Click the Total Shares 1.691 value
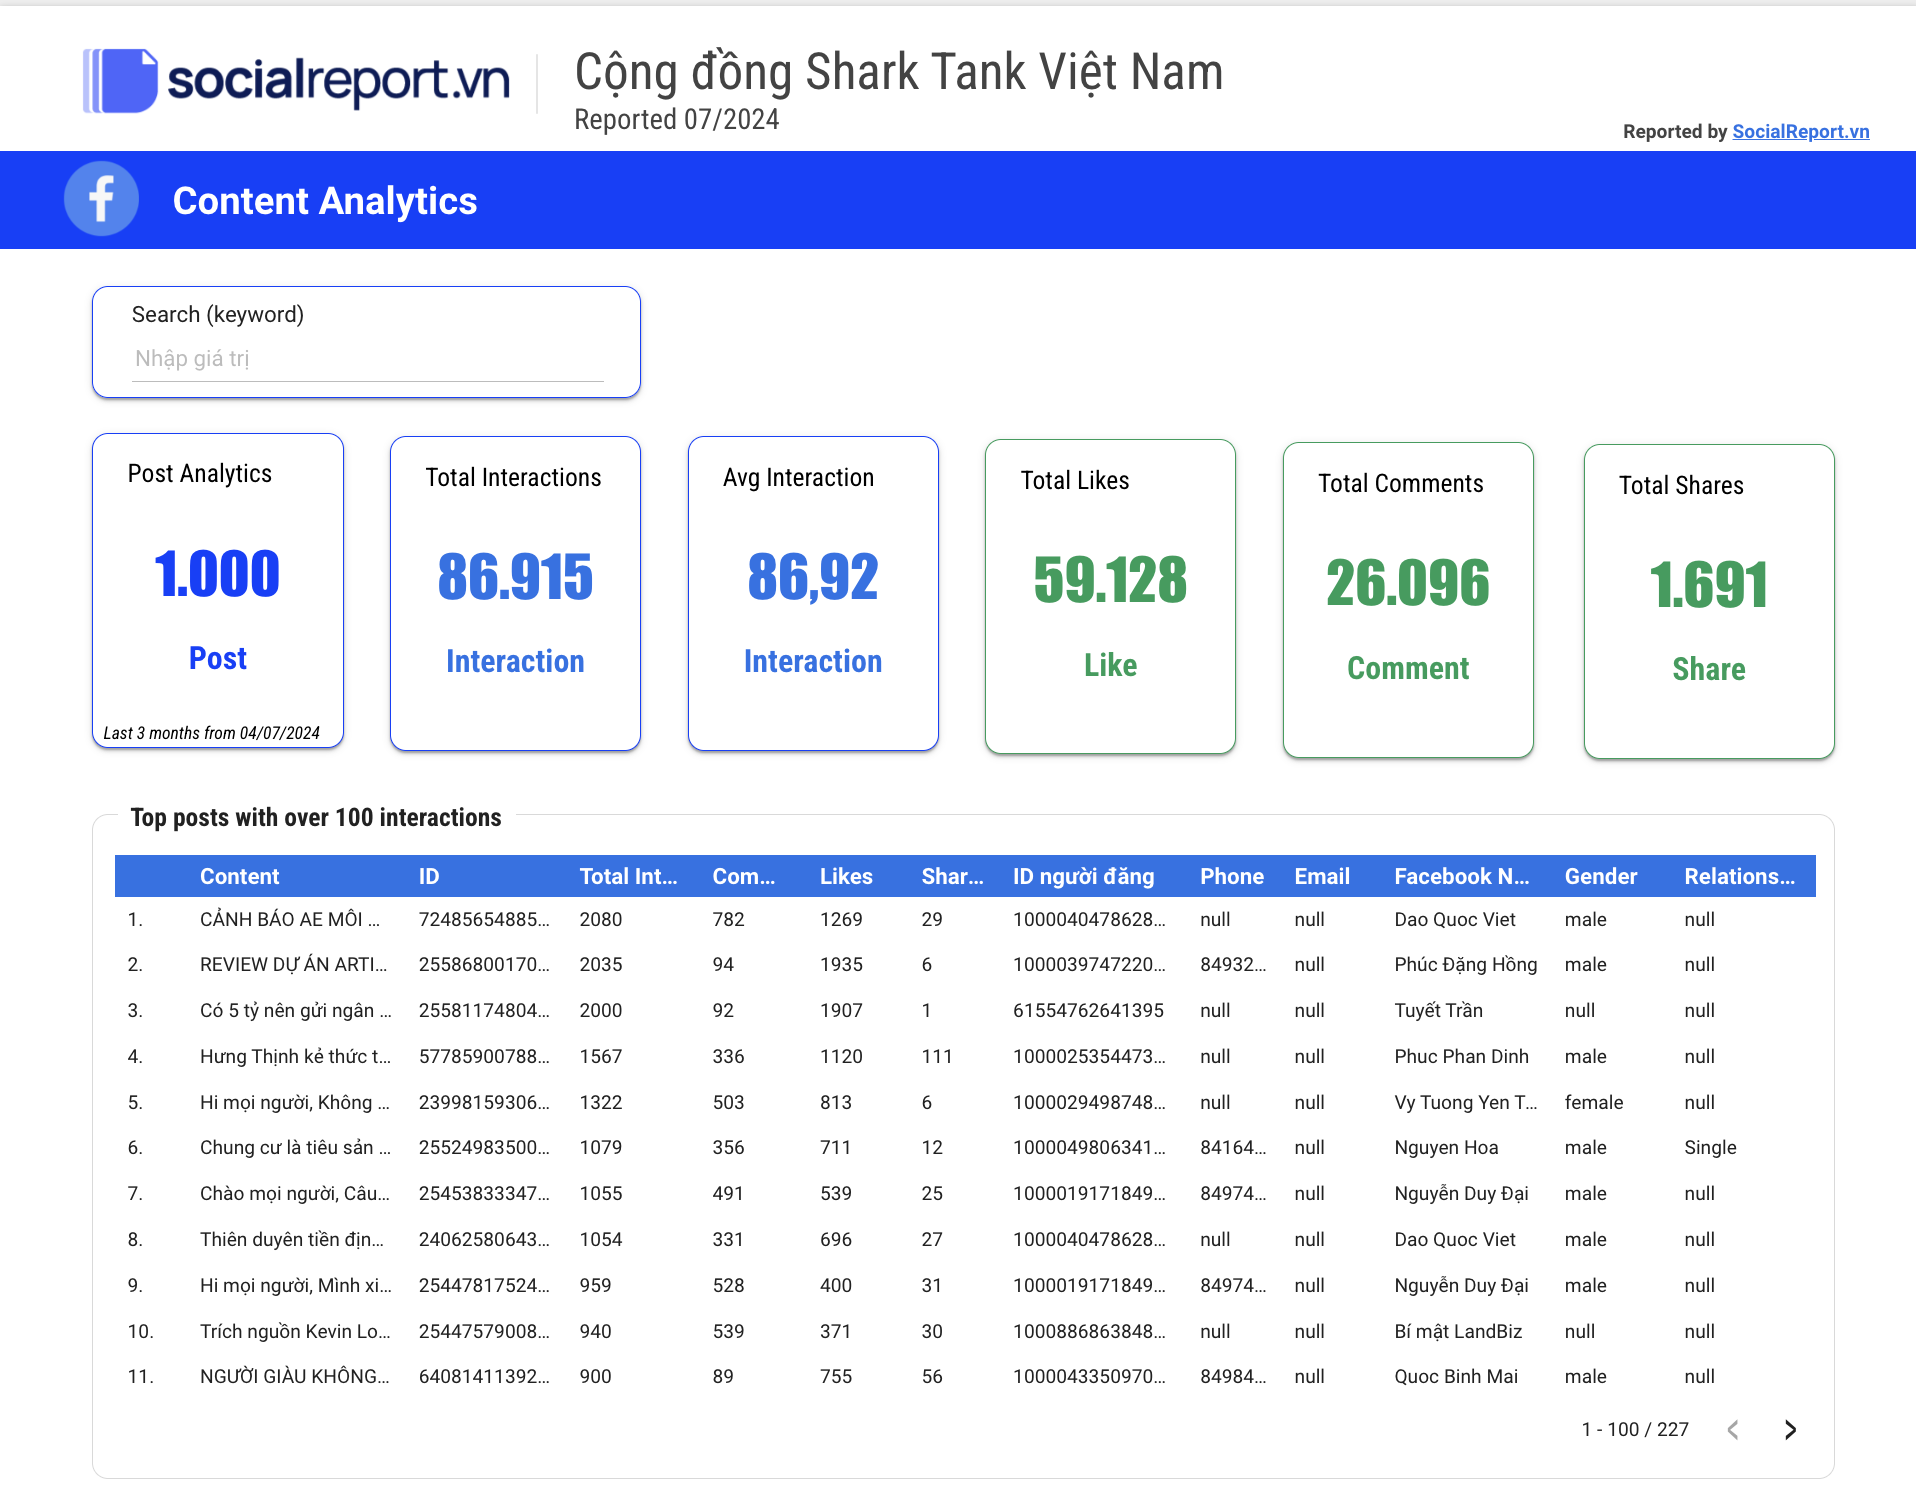1916x1494 pixels. [x=1709, y=585]
